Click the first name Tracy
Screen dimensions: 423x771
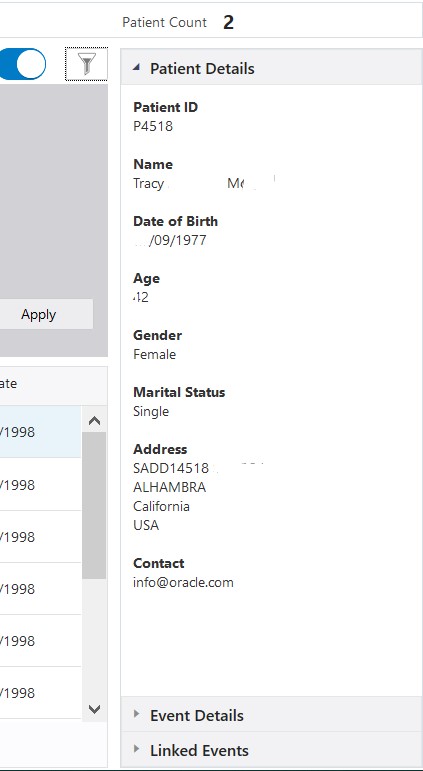point(148,184)
